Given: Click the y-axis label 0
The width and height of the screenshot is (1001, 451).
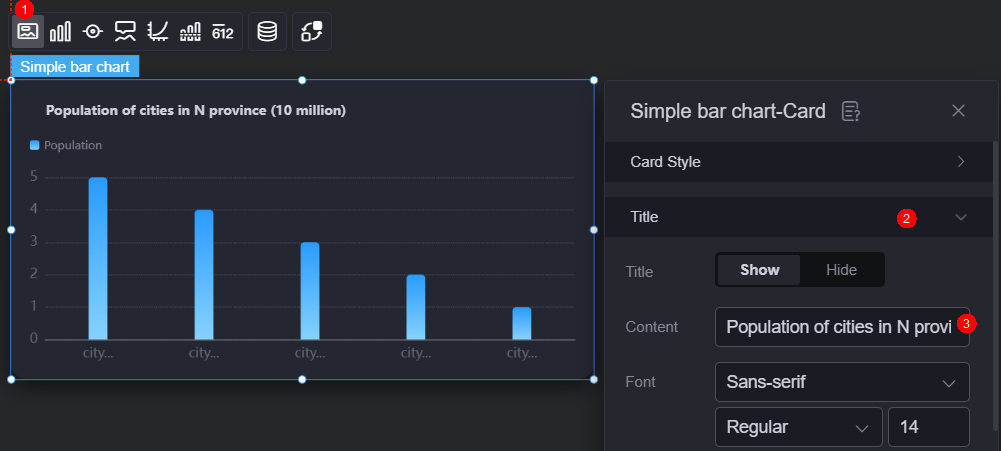Looking at the screenshot, I should tap(34, 339).
